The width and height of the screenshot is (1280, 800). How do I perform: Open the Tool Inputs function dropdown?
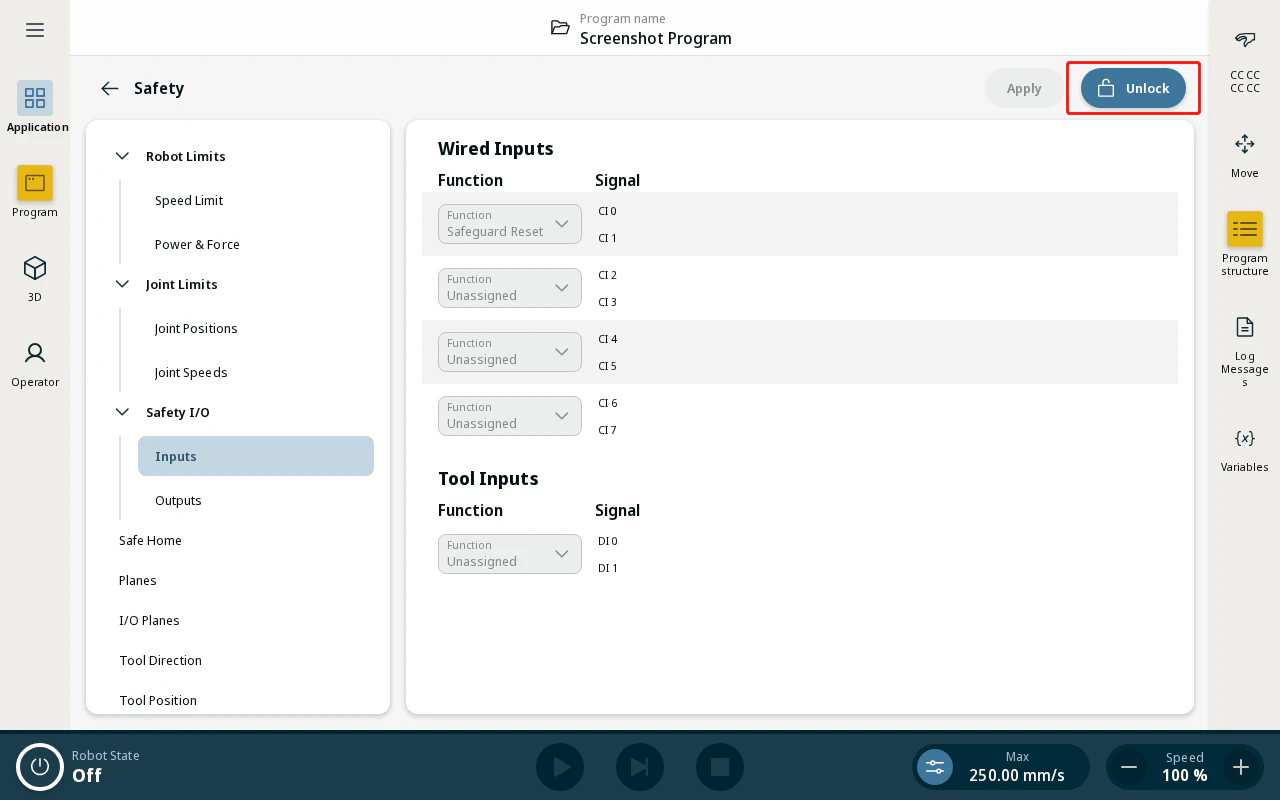(x=510, y=554)
